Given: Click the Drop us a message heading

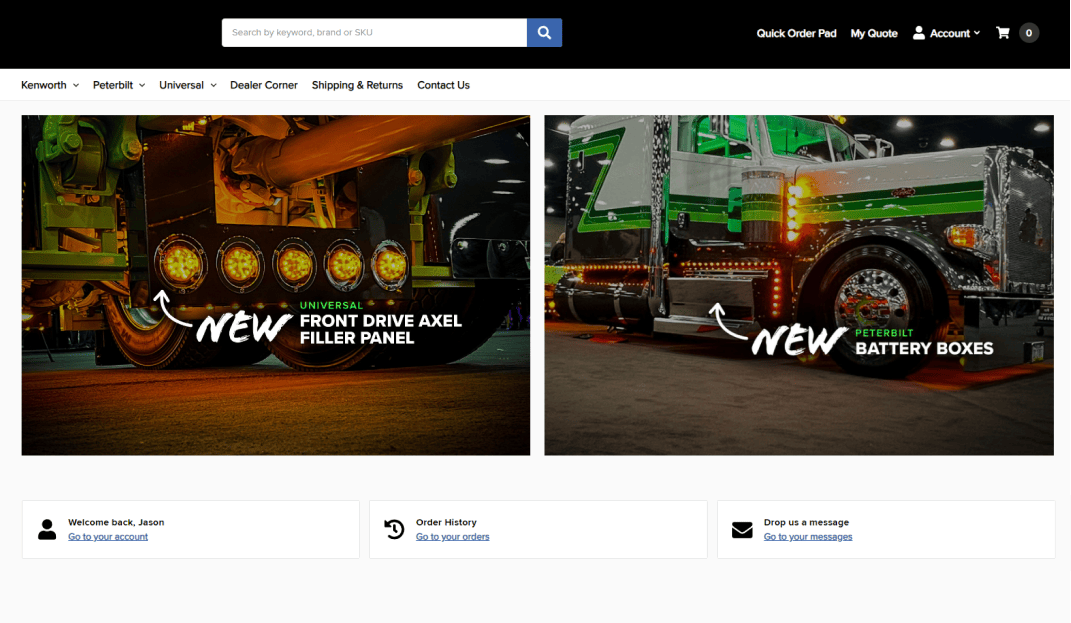Looking at the screenshot, I should (806, 522).
